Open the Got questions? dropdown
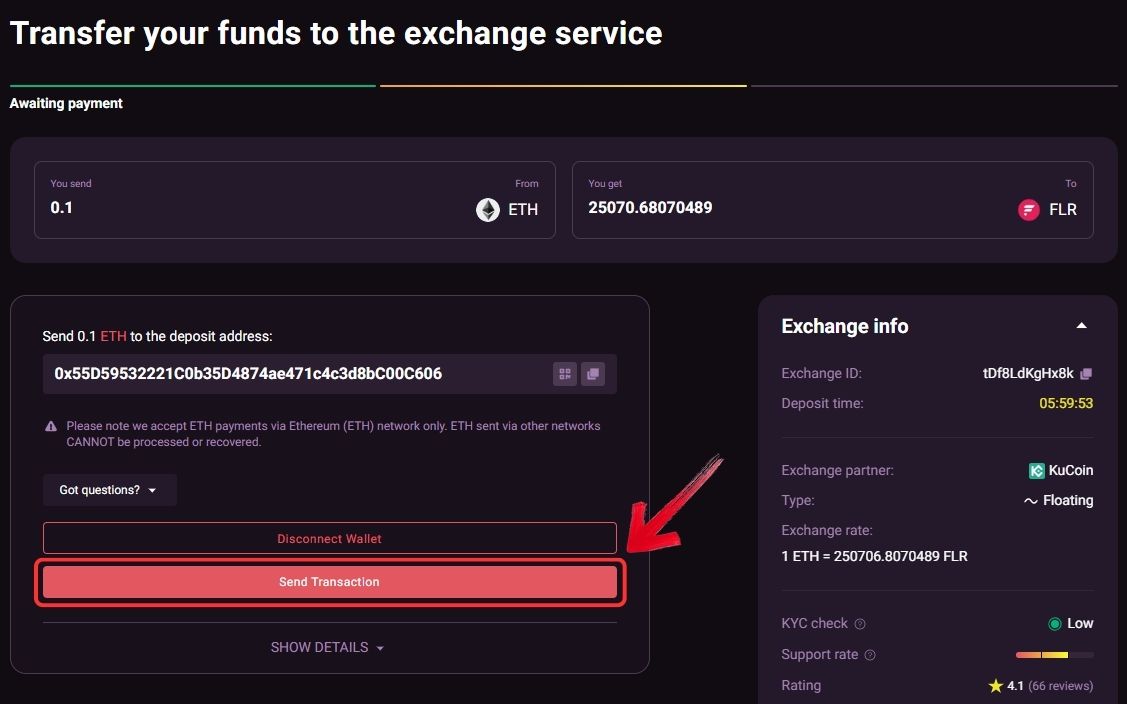The height and width of the screenshot is (704, 1127). click(109, 490)
